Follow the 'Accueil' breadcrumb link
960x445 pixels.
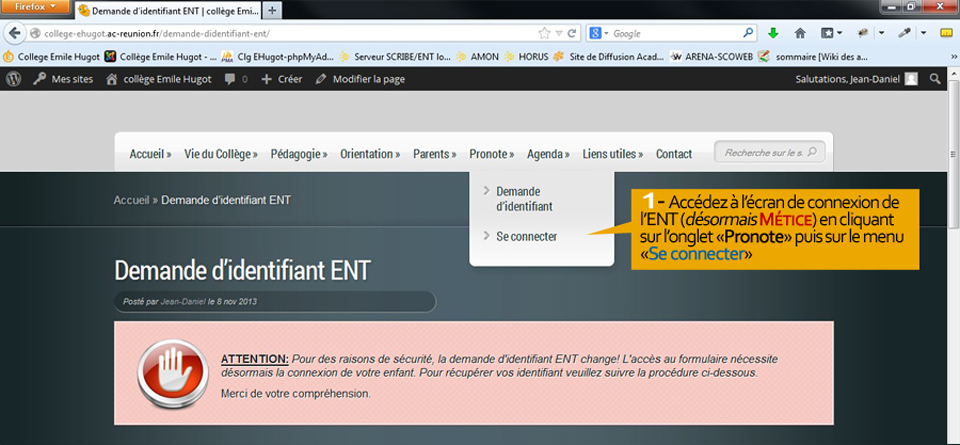[131, 200]
